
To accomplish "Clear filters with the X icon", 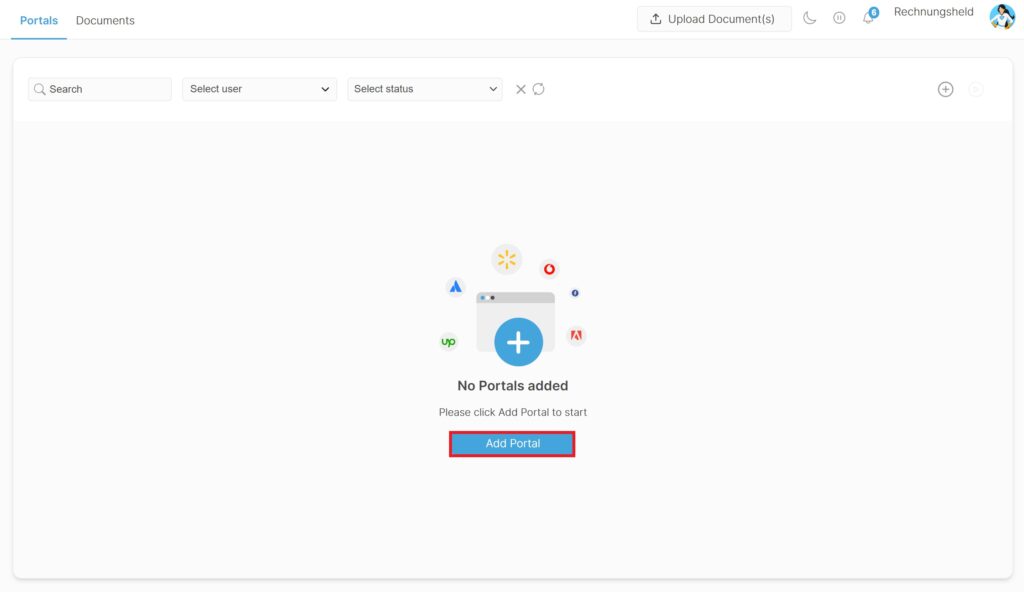I will pos(520,90).
